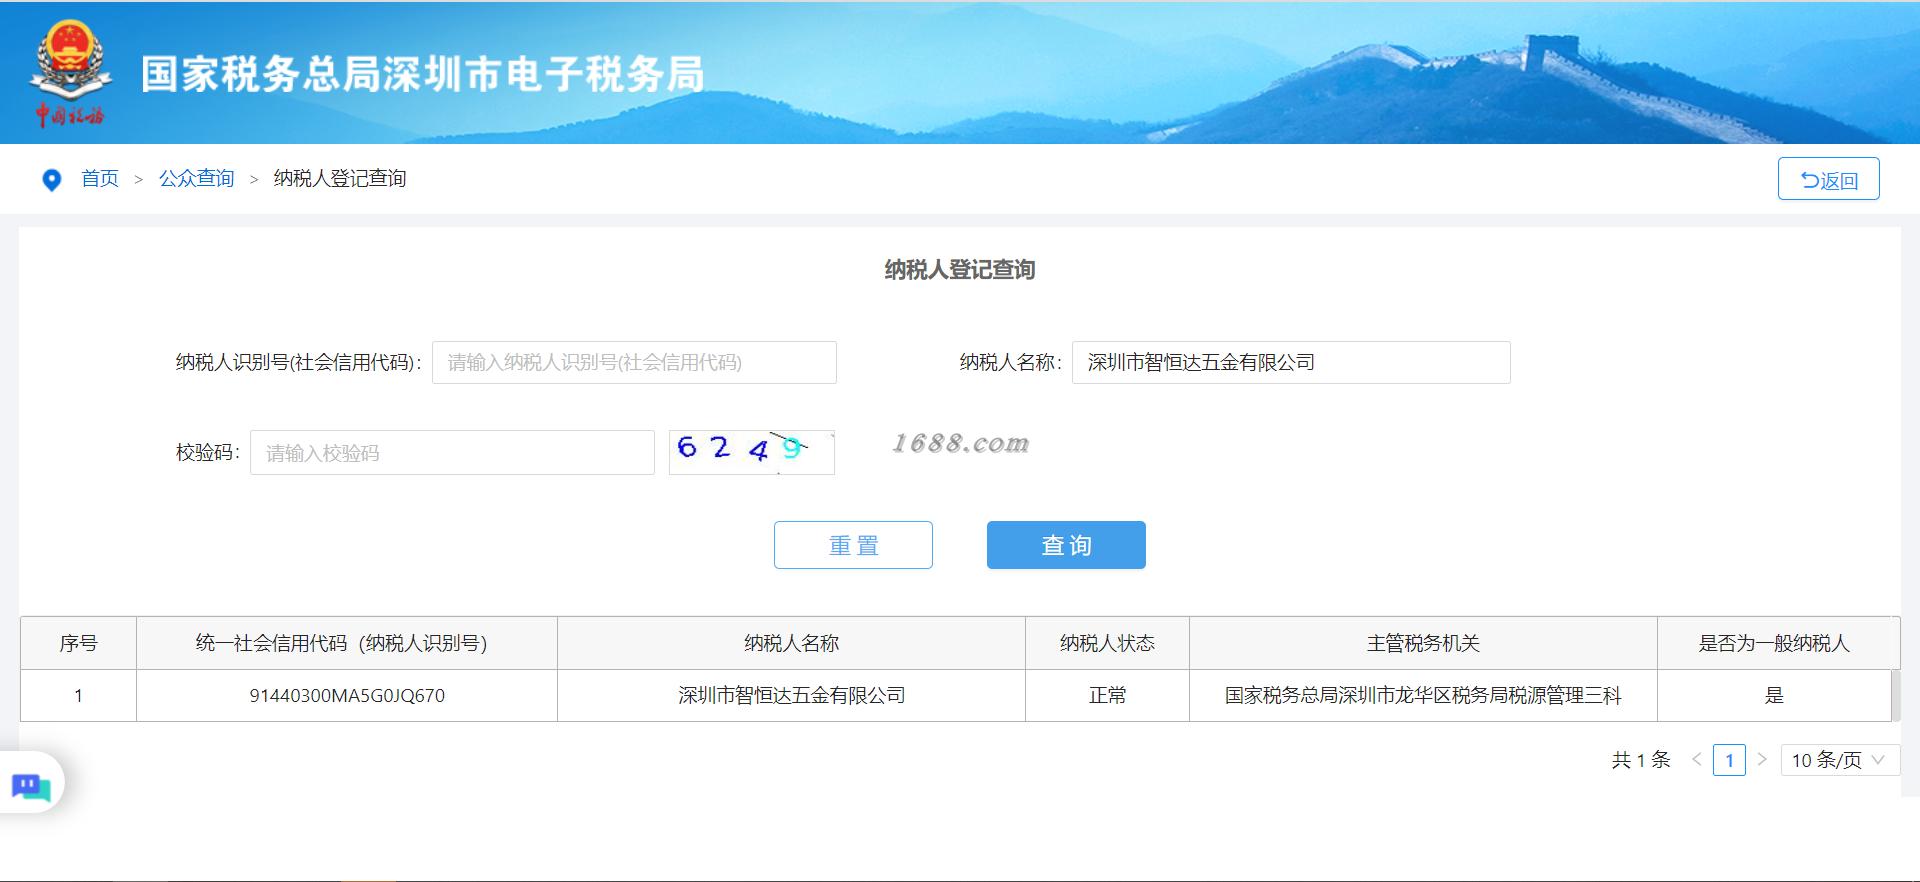This screenshot has height=882, width=1920.
Task: Click the 纳税人登记查询 breadcrumb text
Action: pos(340,178)
